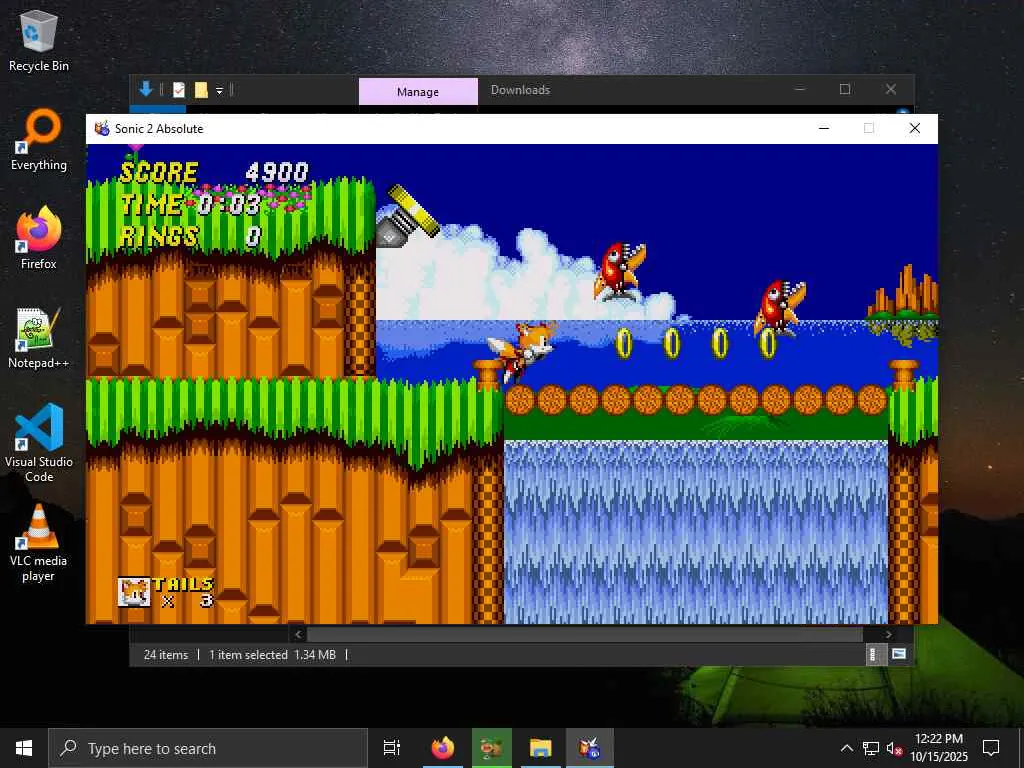
Task: Switch to Sonic 2 Absolute taskbar icon
Action: 590,748
